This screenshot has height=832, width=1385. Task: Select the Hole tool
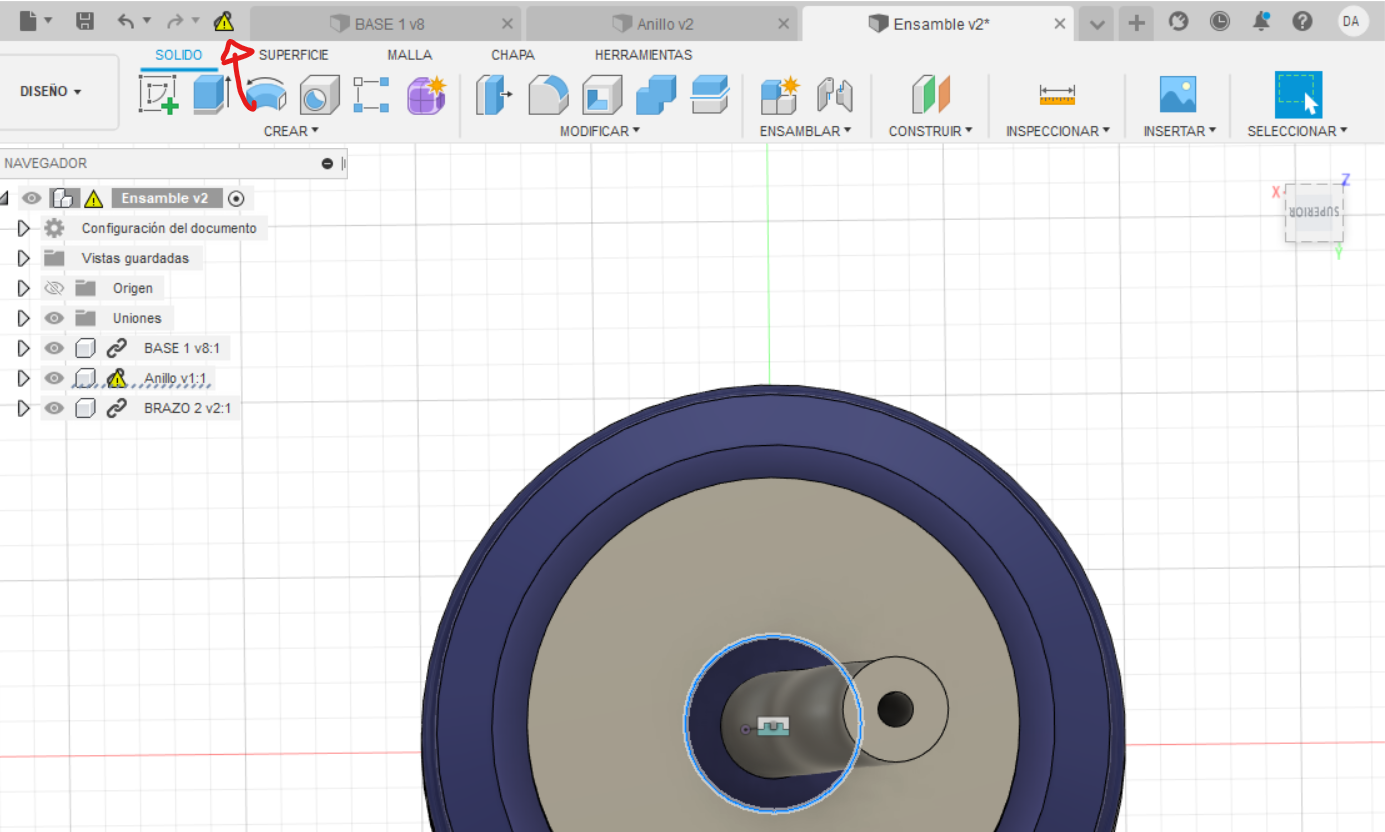coord(319,95)
